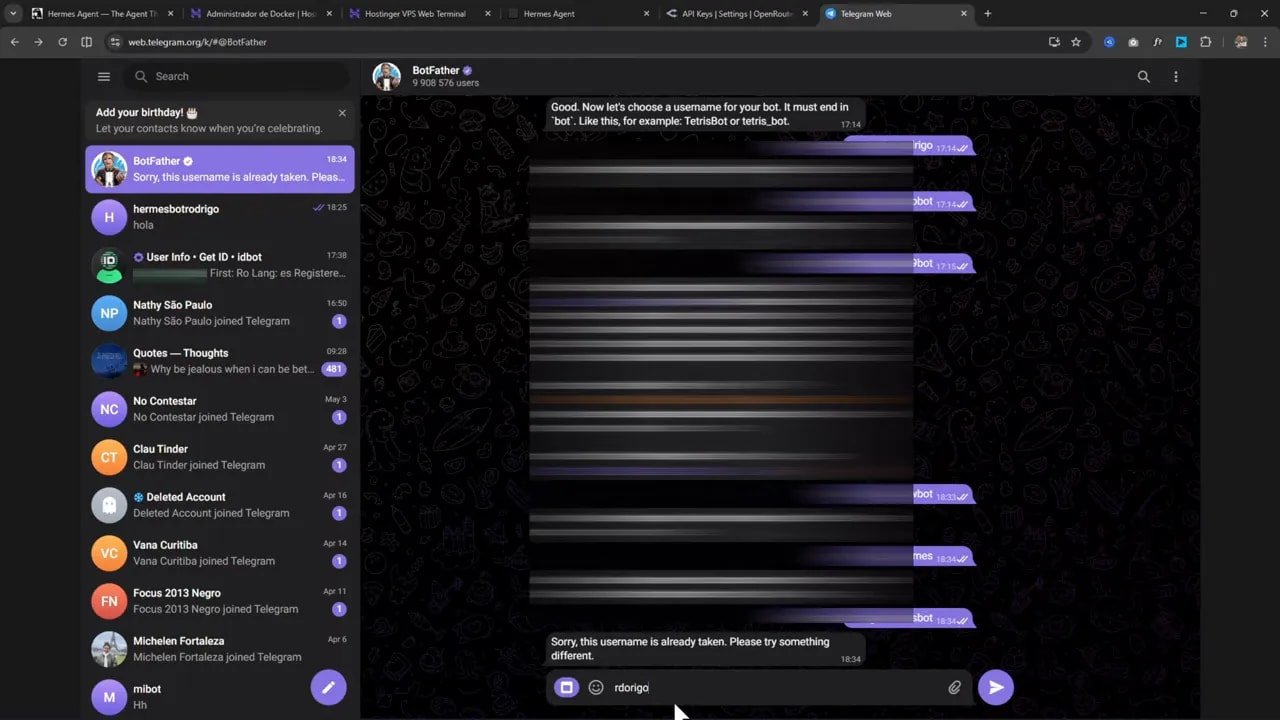Close the Hostinger VPS Web Terminal tab

point(487,14)
